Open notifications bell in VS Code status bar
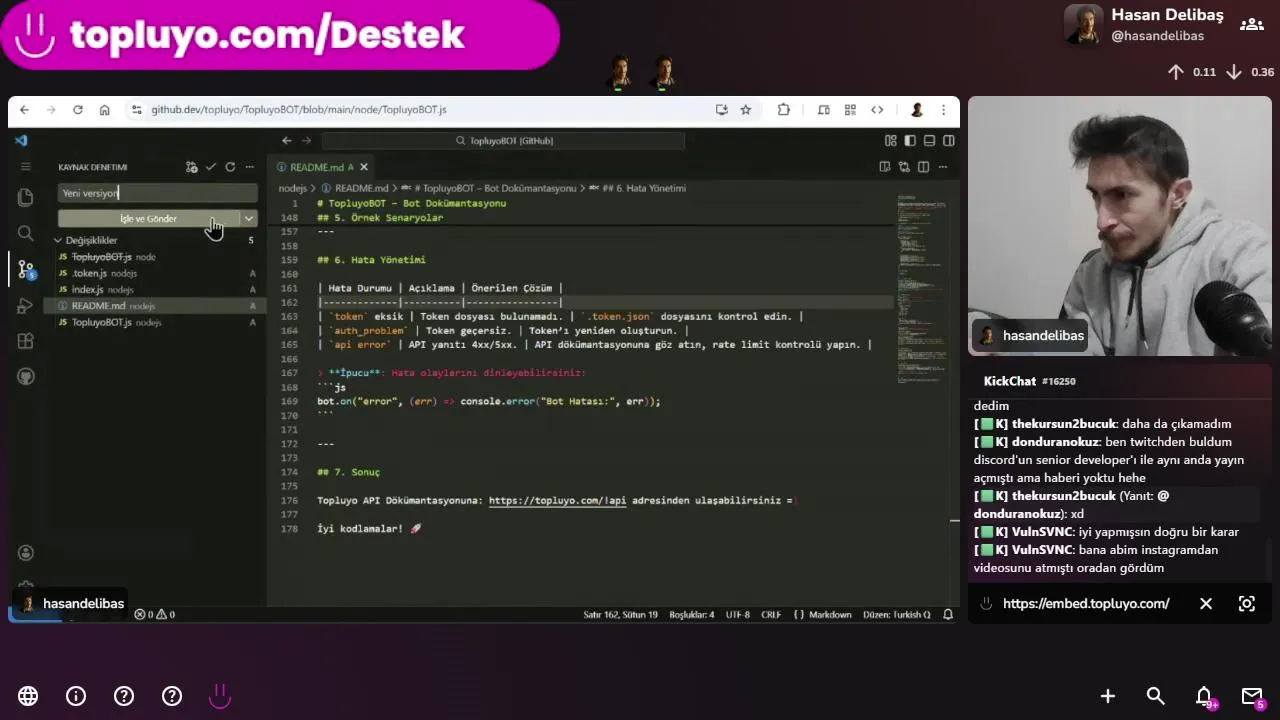Image resolution: width=1280 pixels, height=720 pixels. (948, 614)
